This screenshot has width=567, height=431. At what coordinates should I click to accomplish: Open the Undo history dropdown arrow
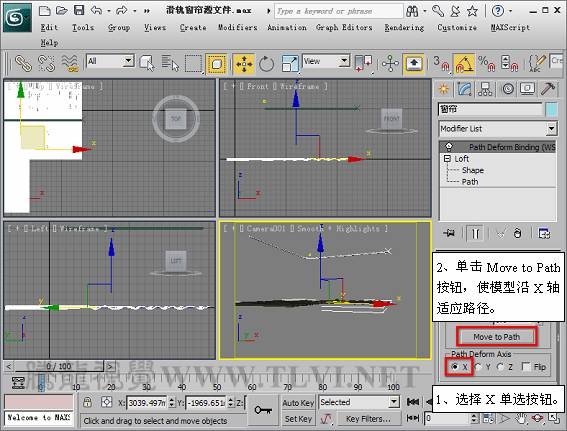[108, 11]
